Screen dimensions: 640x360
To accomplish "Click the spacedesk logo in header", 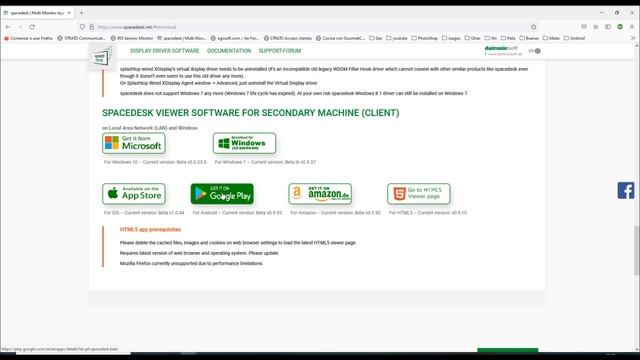I will pyautogui.click(x=101, y=57).
